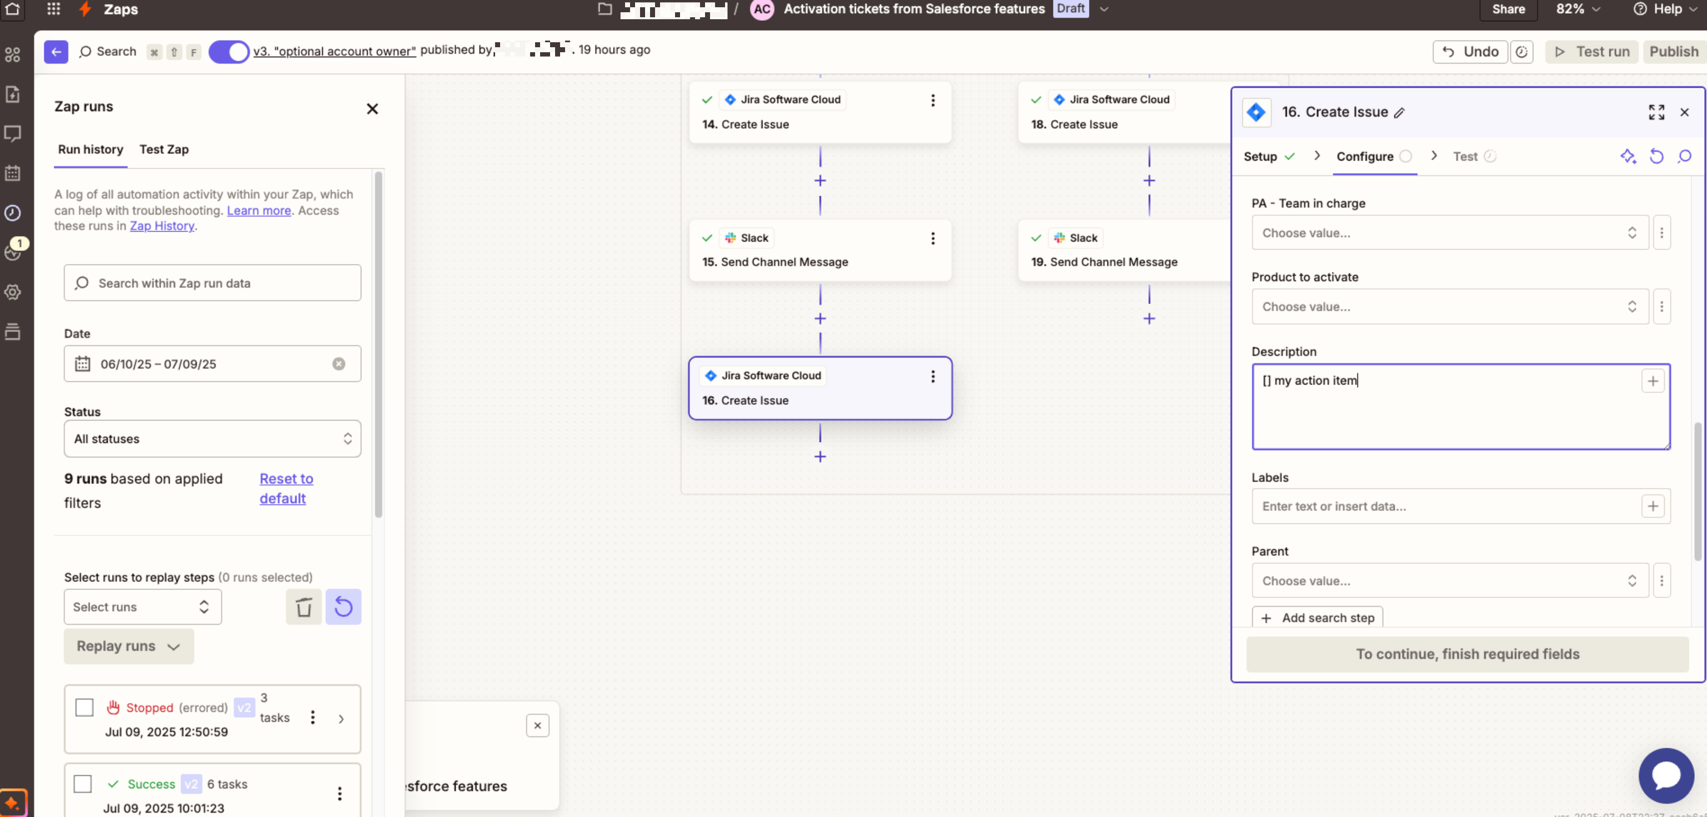Check the Stopped errored run checkbox
This screenshot has width=1707, height=817.
84,708
